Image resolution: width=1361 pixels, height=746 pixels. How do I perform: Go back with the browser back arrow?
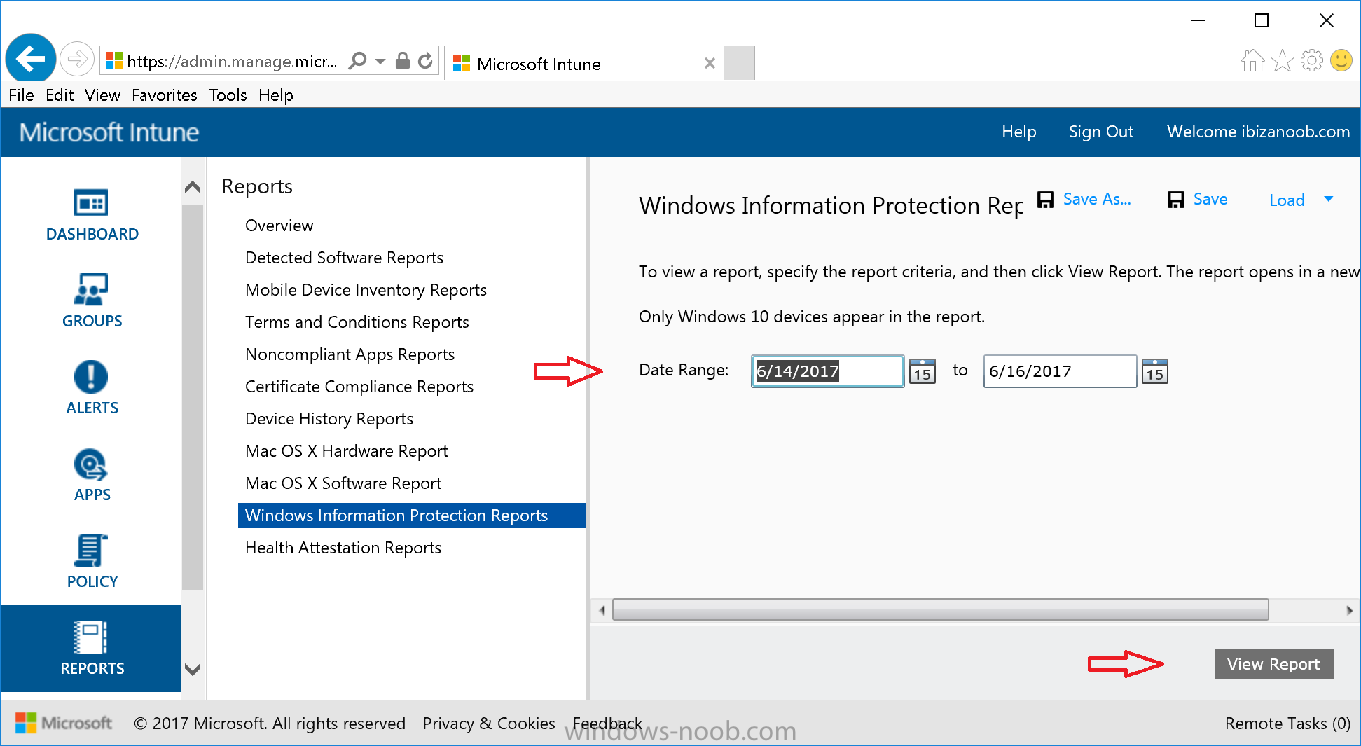(32, 60)
